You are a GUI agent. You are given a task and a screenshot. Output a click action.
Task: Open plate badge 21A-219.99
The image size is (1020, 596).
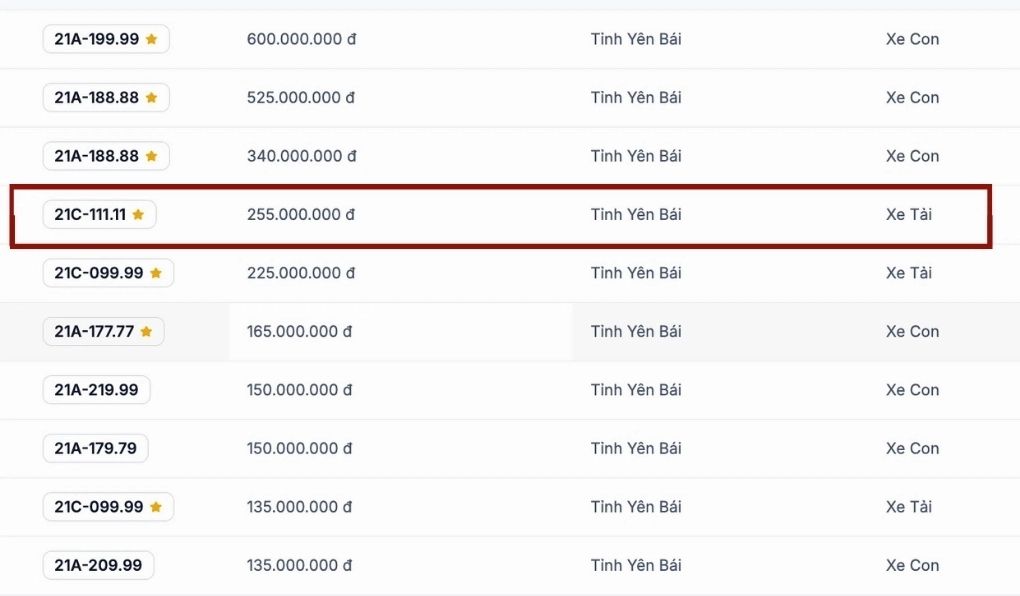[x=96, y=390]
